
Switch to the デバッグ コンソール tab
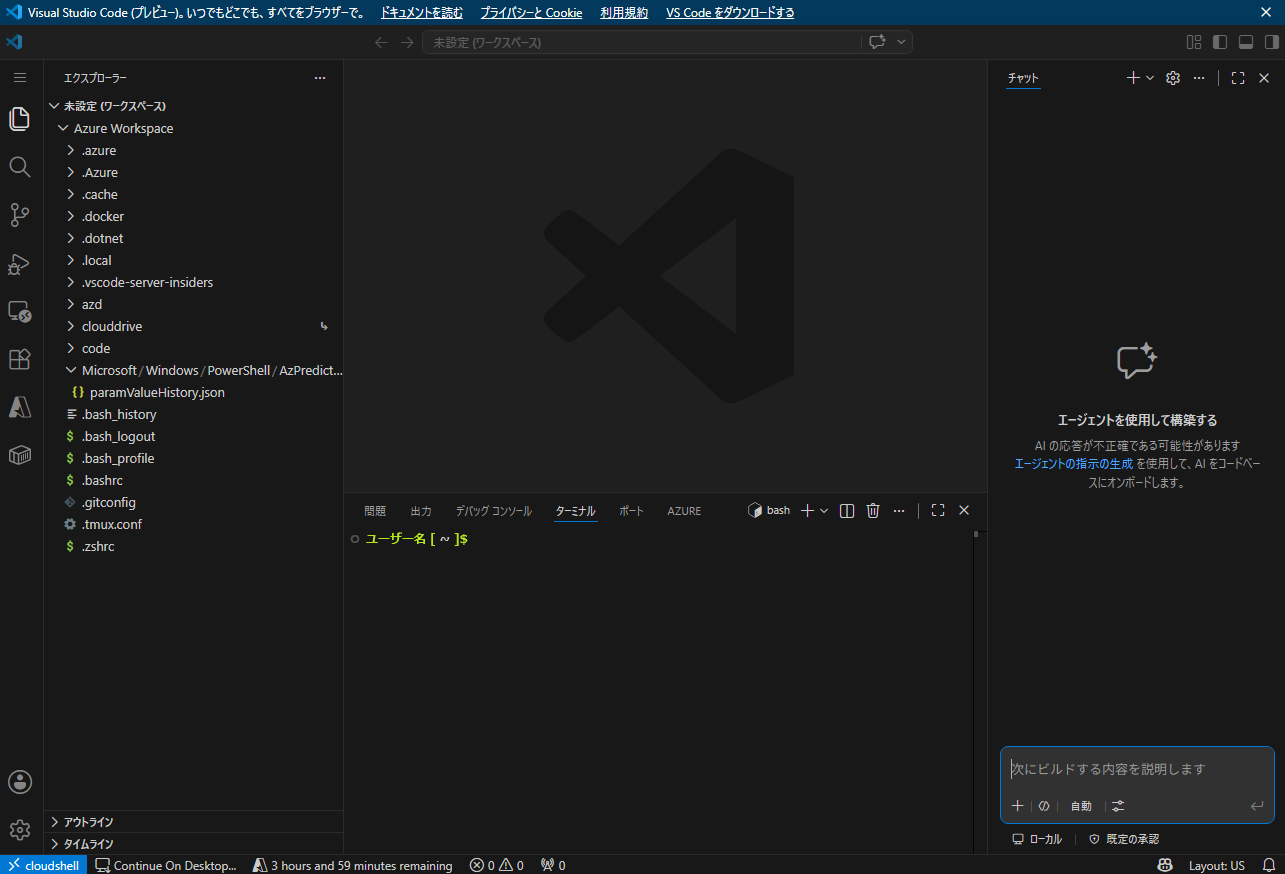pyautogui.click(x=494, y=510)
